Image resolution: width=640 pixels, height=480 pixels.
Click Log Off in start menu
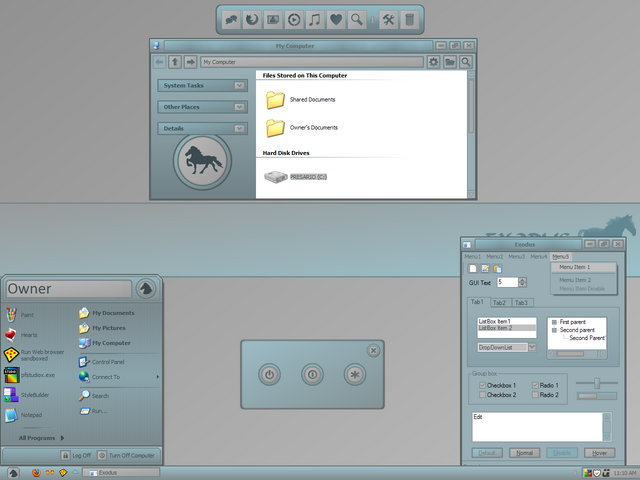point(76,455)
